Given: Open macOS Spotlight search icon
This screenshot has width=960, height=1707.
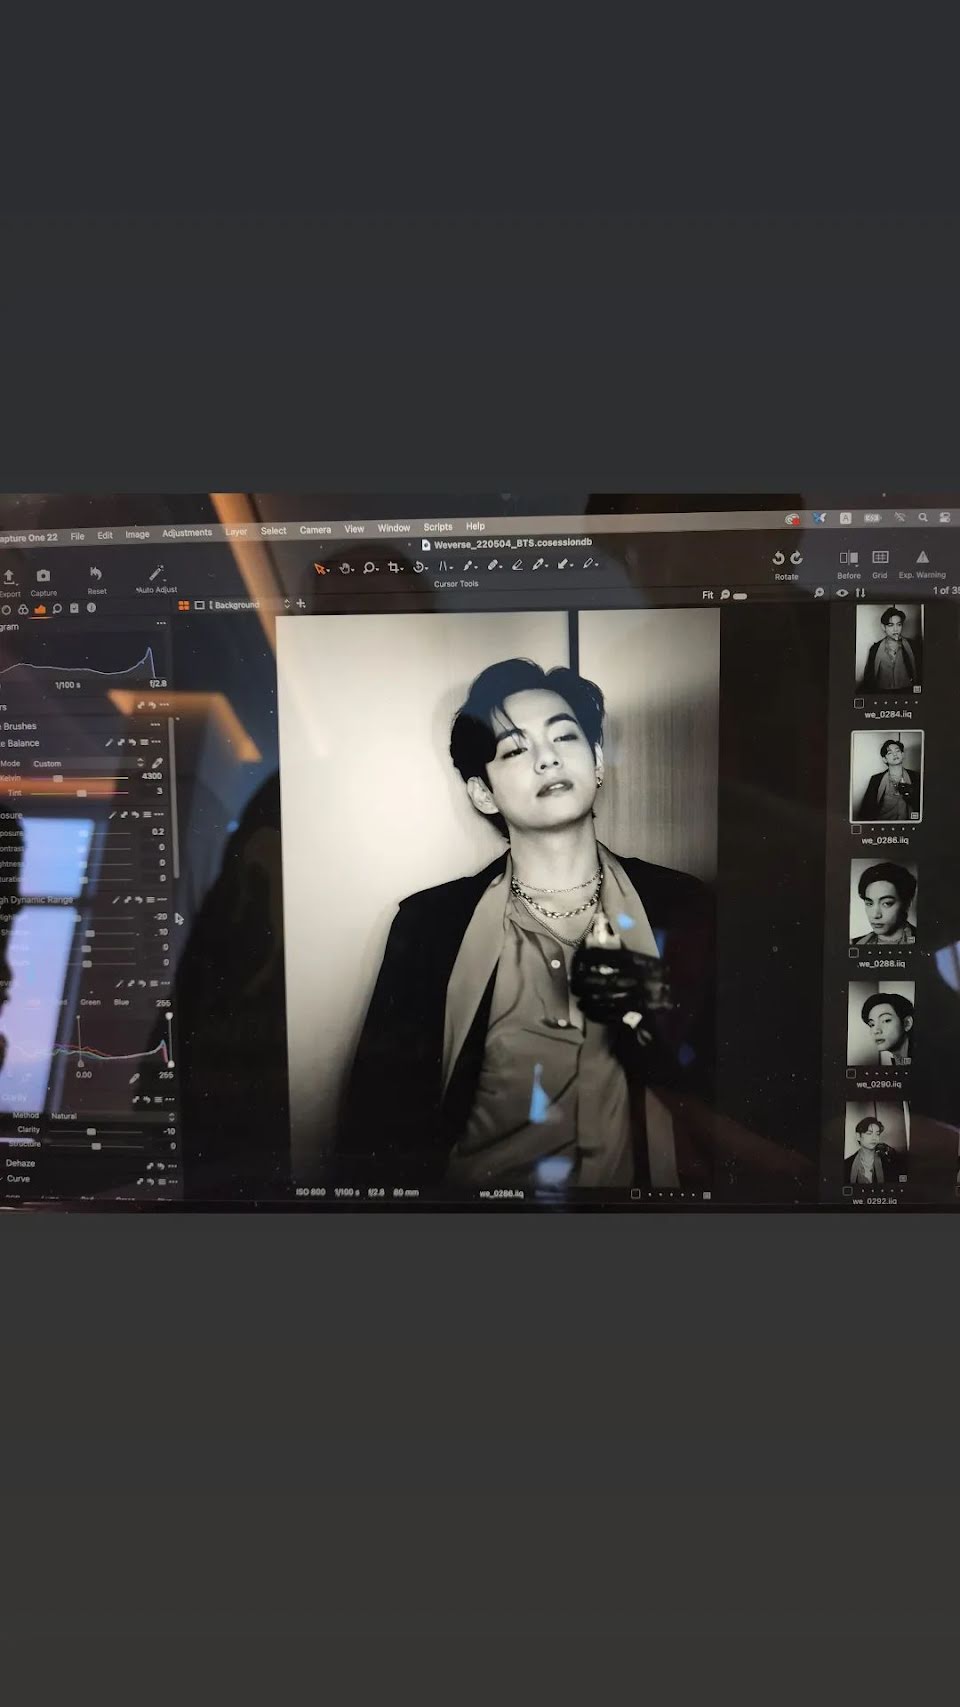Looking at the screenshot, I should [x=922, y=517].
